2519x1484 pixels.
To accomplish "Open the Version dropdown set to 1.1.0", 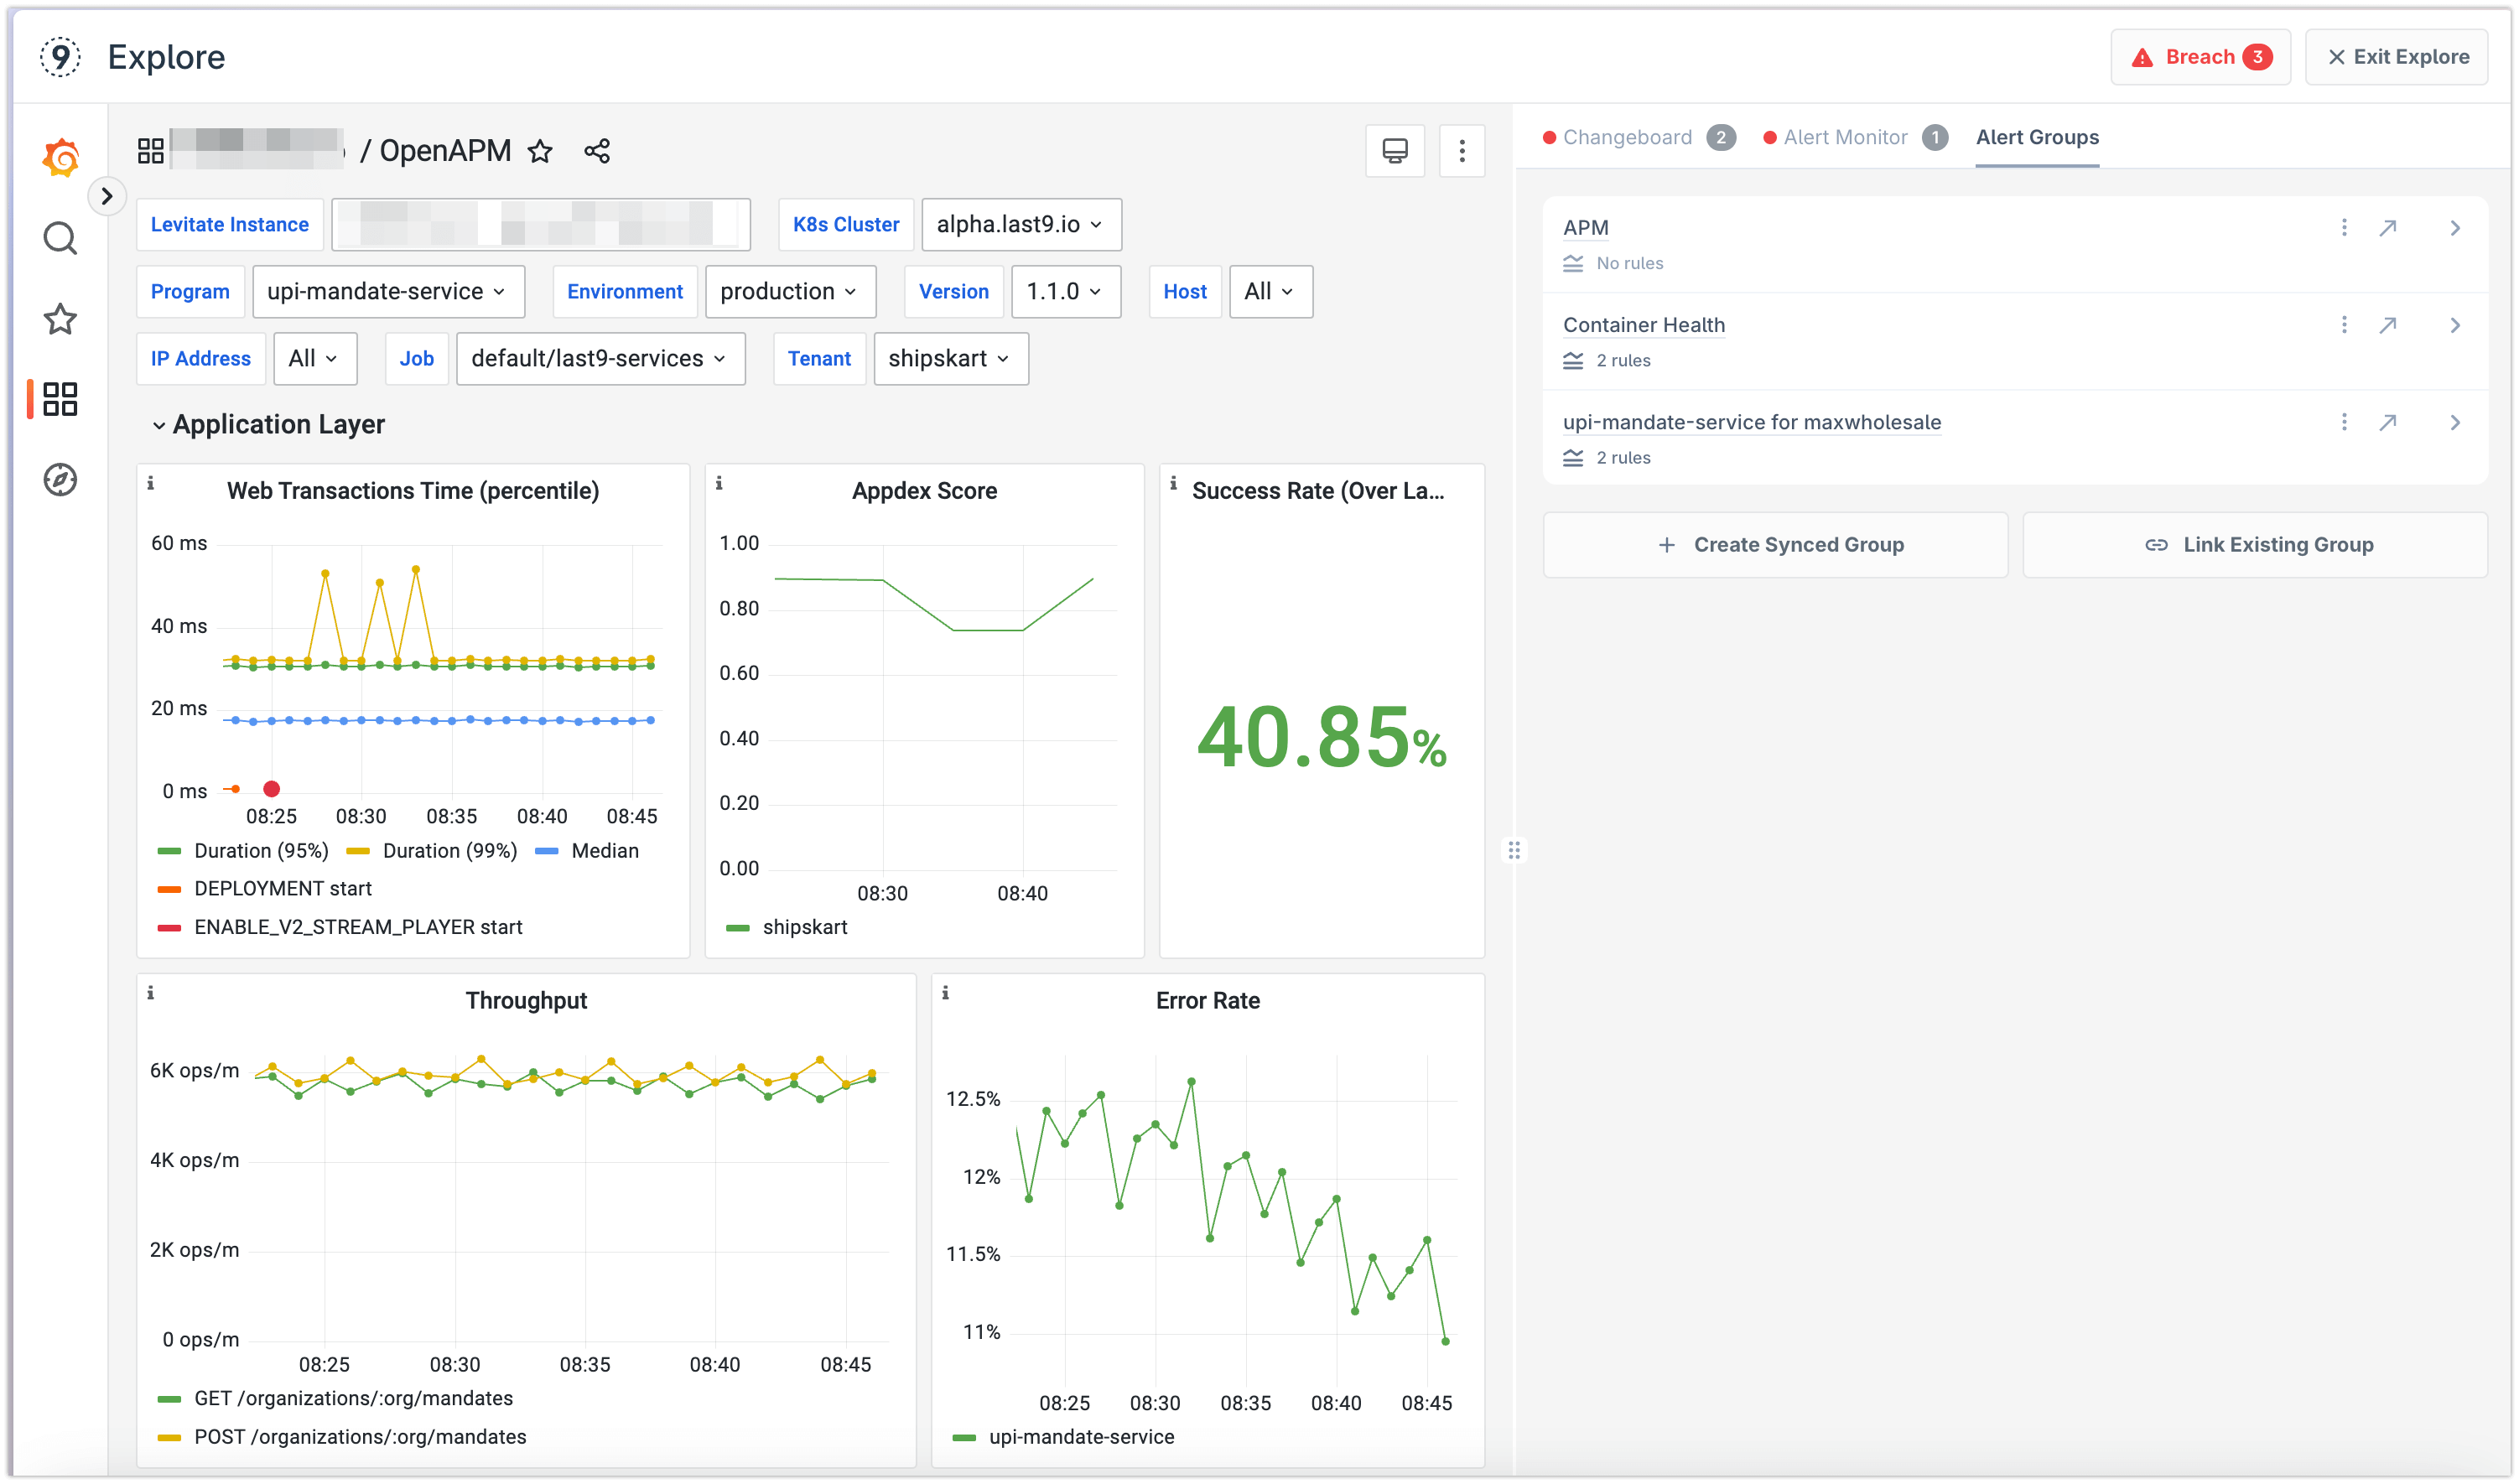I will (1065, 291).
